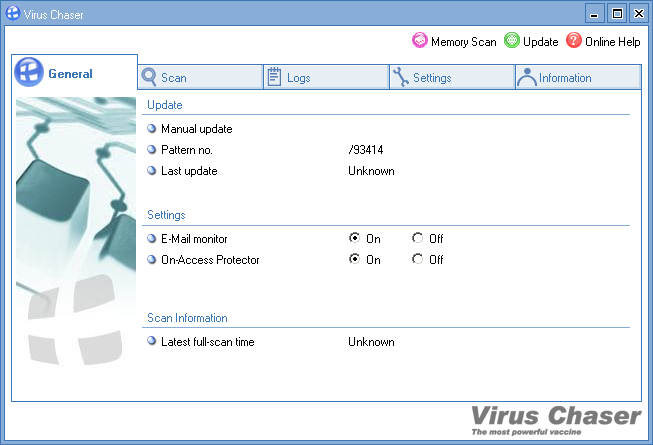
Task: Click the green Update globe icon
Action: (x=511, y=40)
